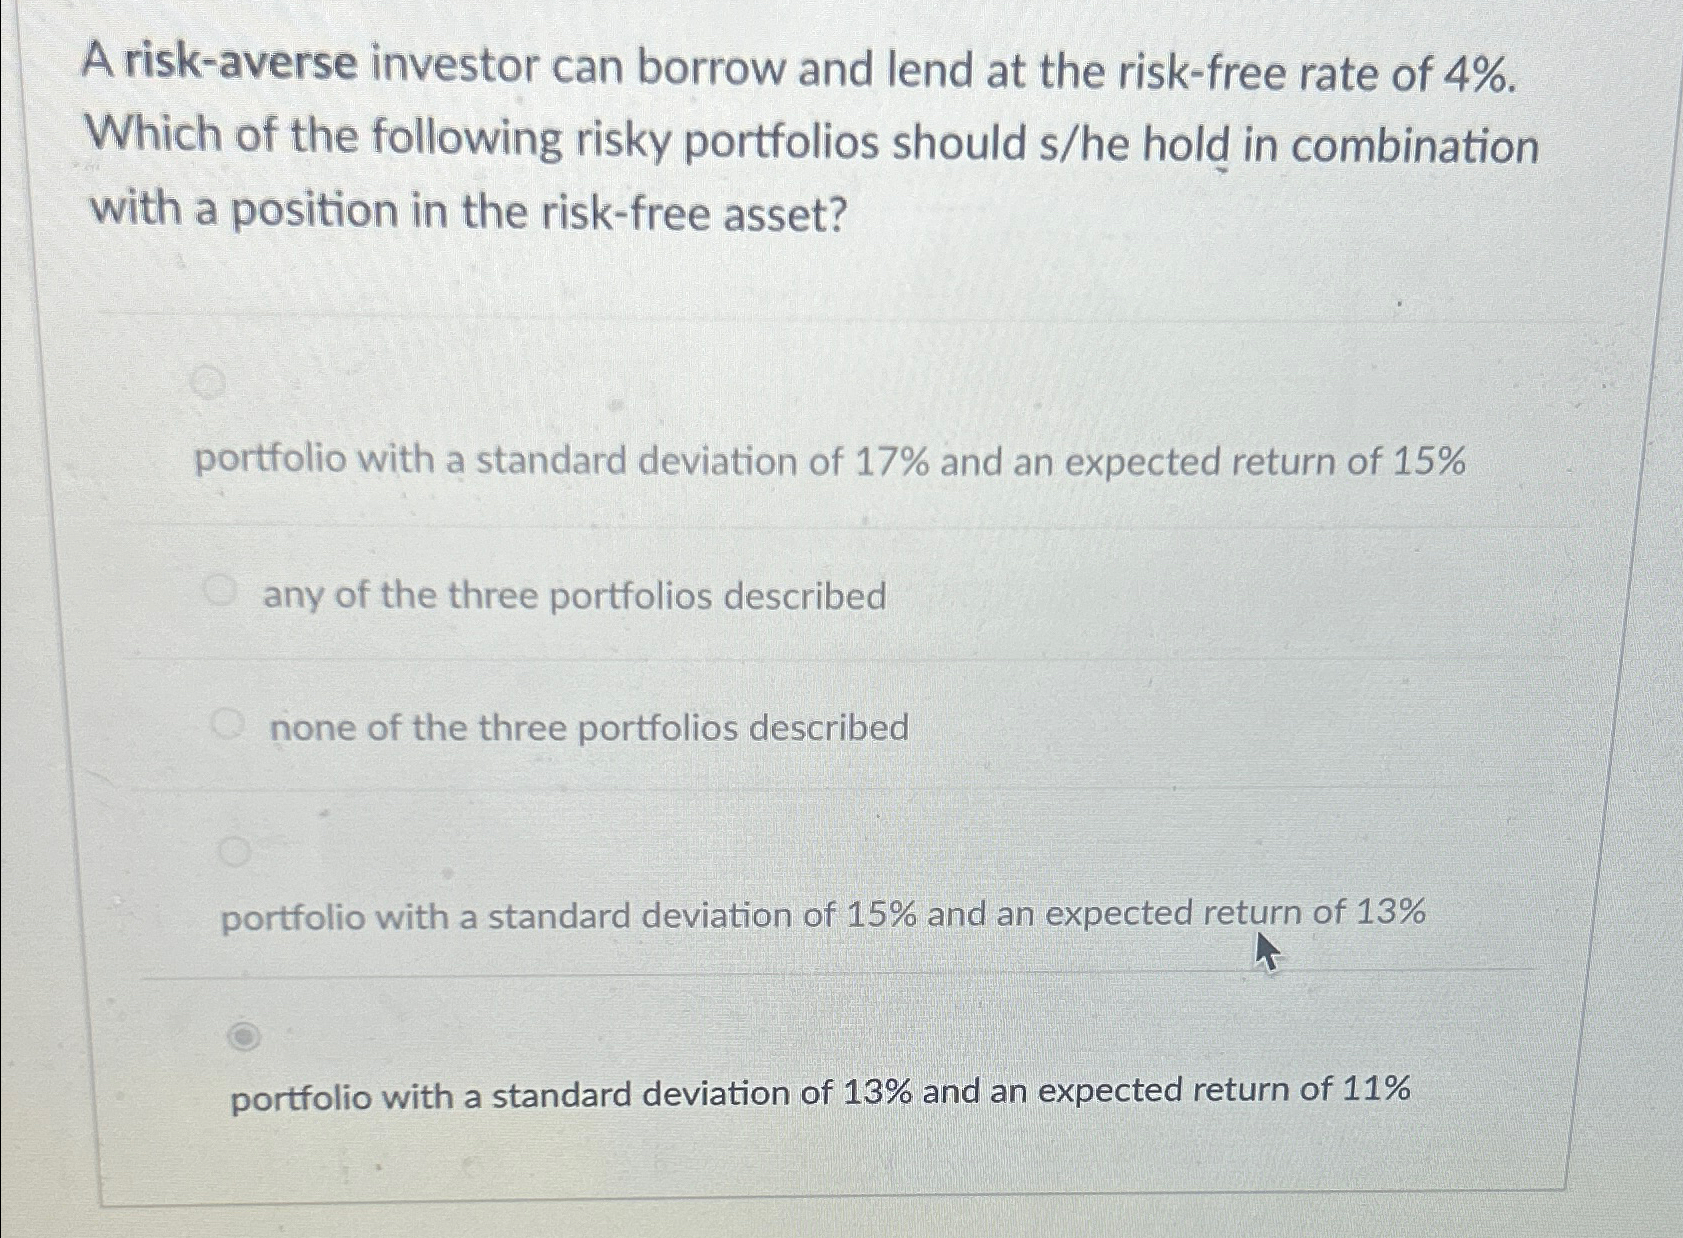
Task: Click the radio button above the first answer
Action: [207, 378]
